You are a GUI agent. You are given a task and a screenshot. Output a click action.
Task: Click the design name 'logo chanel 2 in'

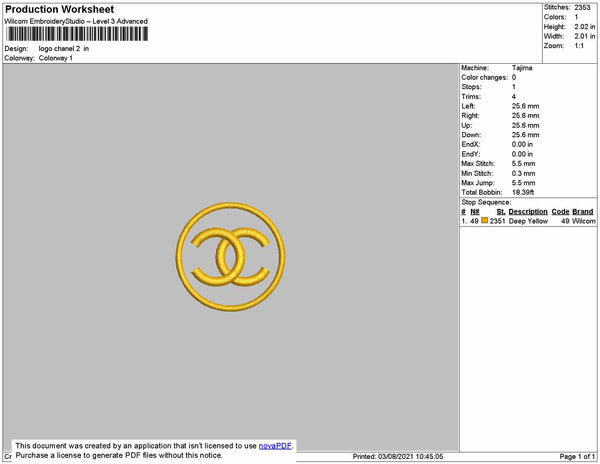(64, 49)
